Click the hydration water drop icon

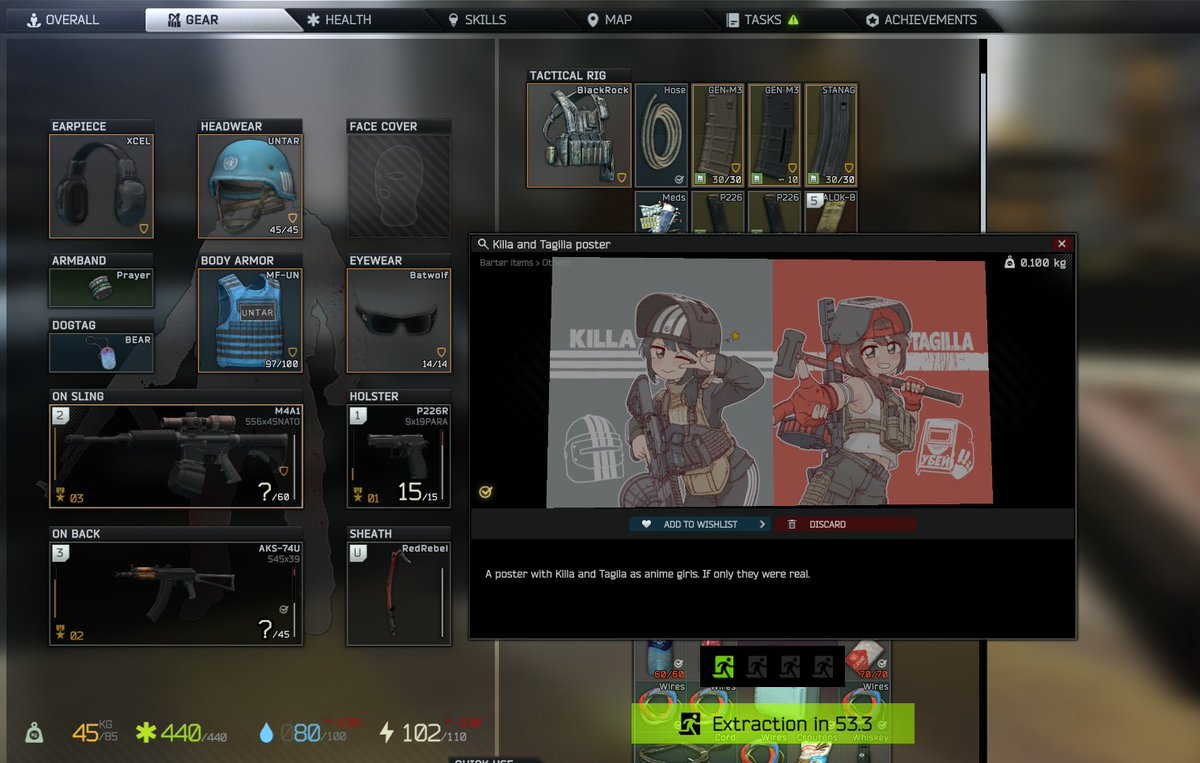click(265, 734)
